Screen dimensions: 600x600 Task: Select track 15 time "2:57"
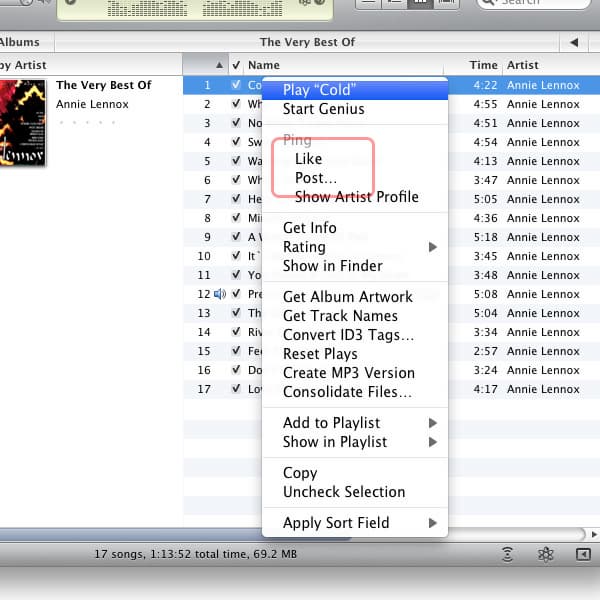[485, 351]
